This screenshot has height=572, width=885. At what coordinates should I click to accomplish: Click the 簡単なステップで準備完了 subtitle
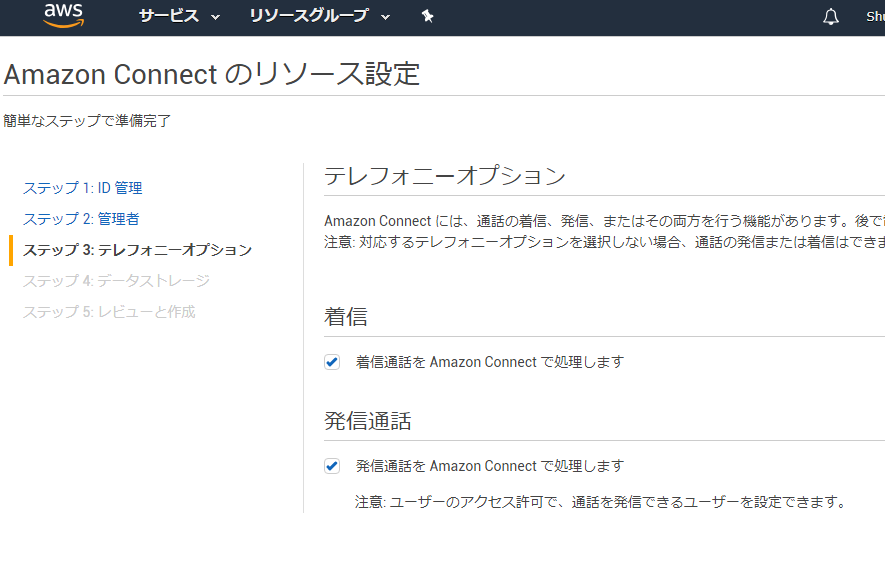(x=87, y=121)
